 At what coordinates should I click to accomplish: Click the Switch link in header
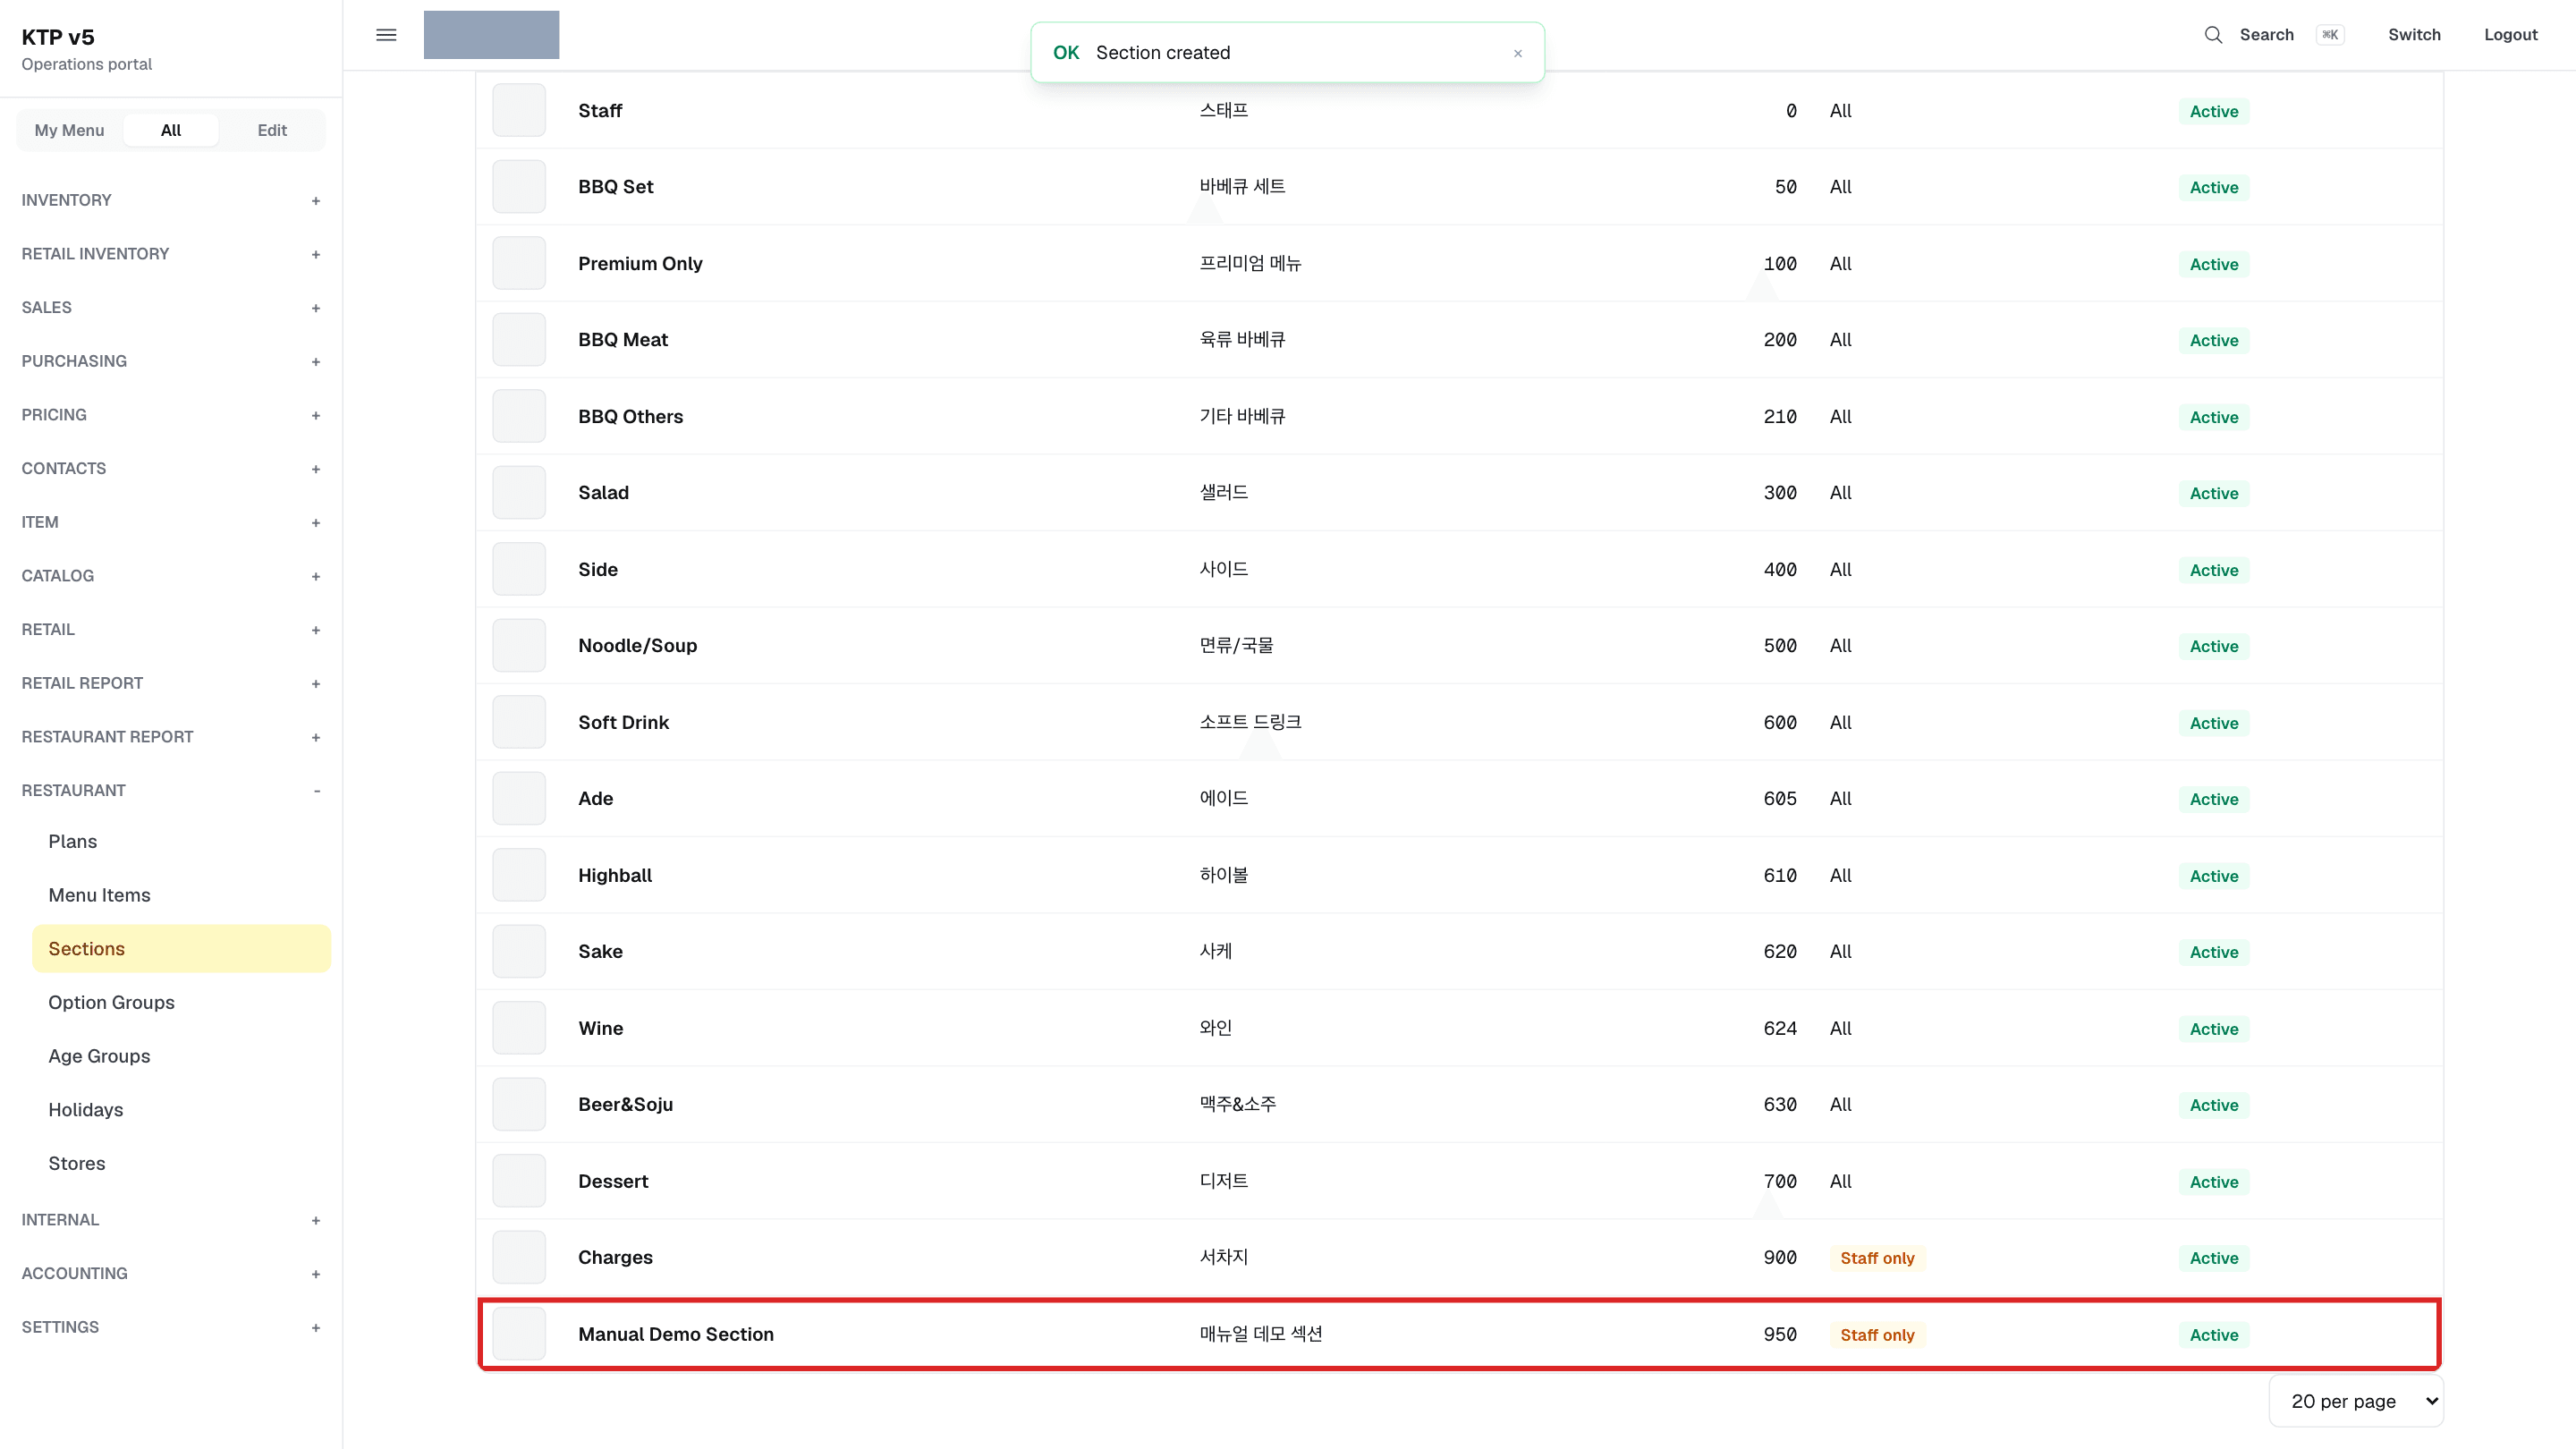pyautogui.click(x=2414, y=35)
